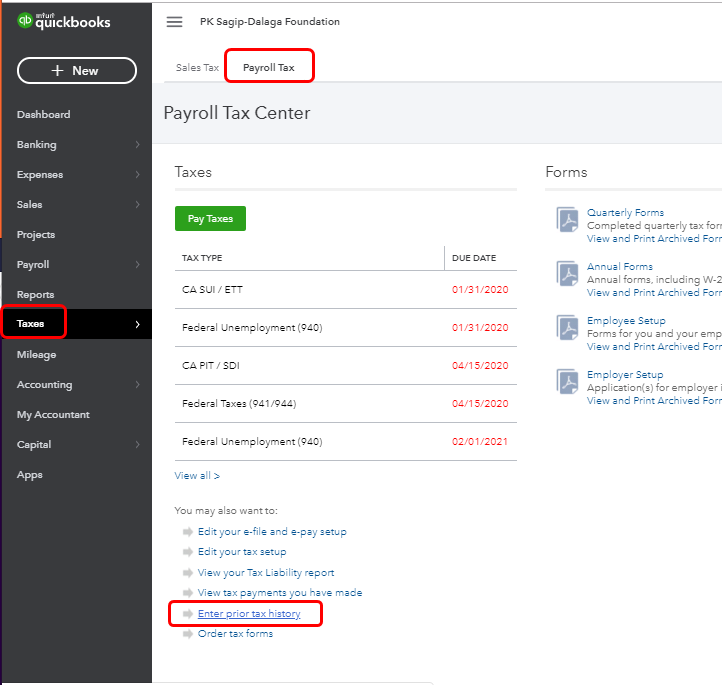The height and width of the screenshot is (685, 722).
Task: Switch to the Sales Tax tab
Action: 197,68
